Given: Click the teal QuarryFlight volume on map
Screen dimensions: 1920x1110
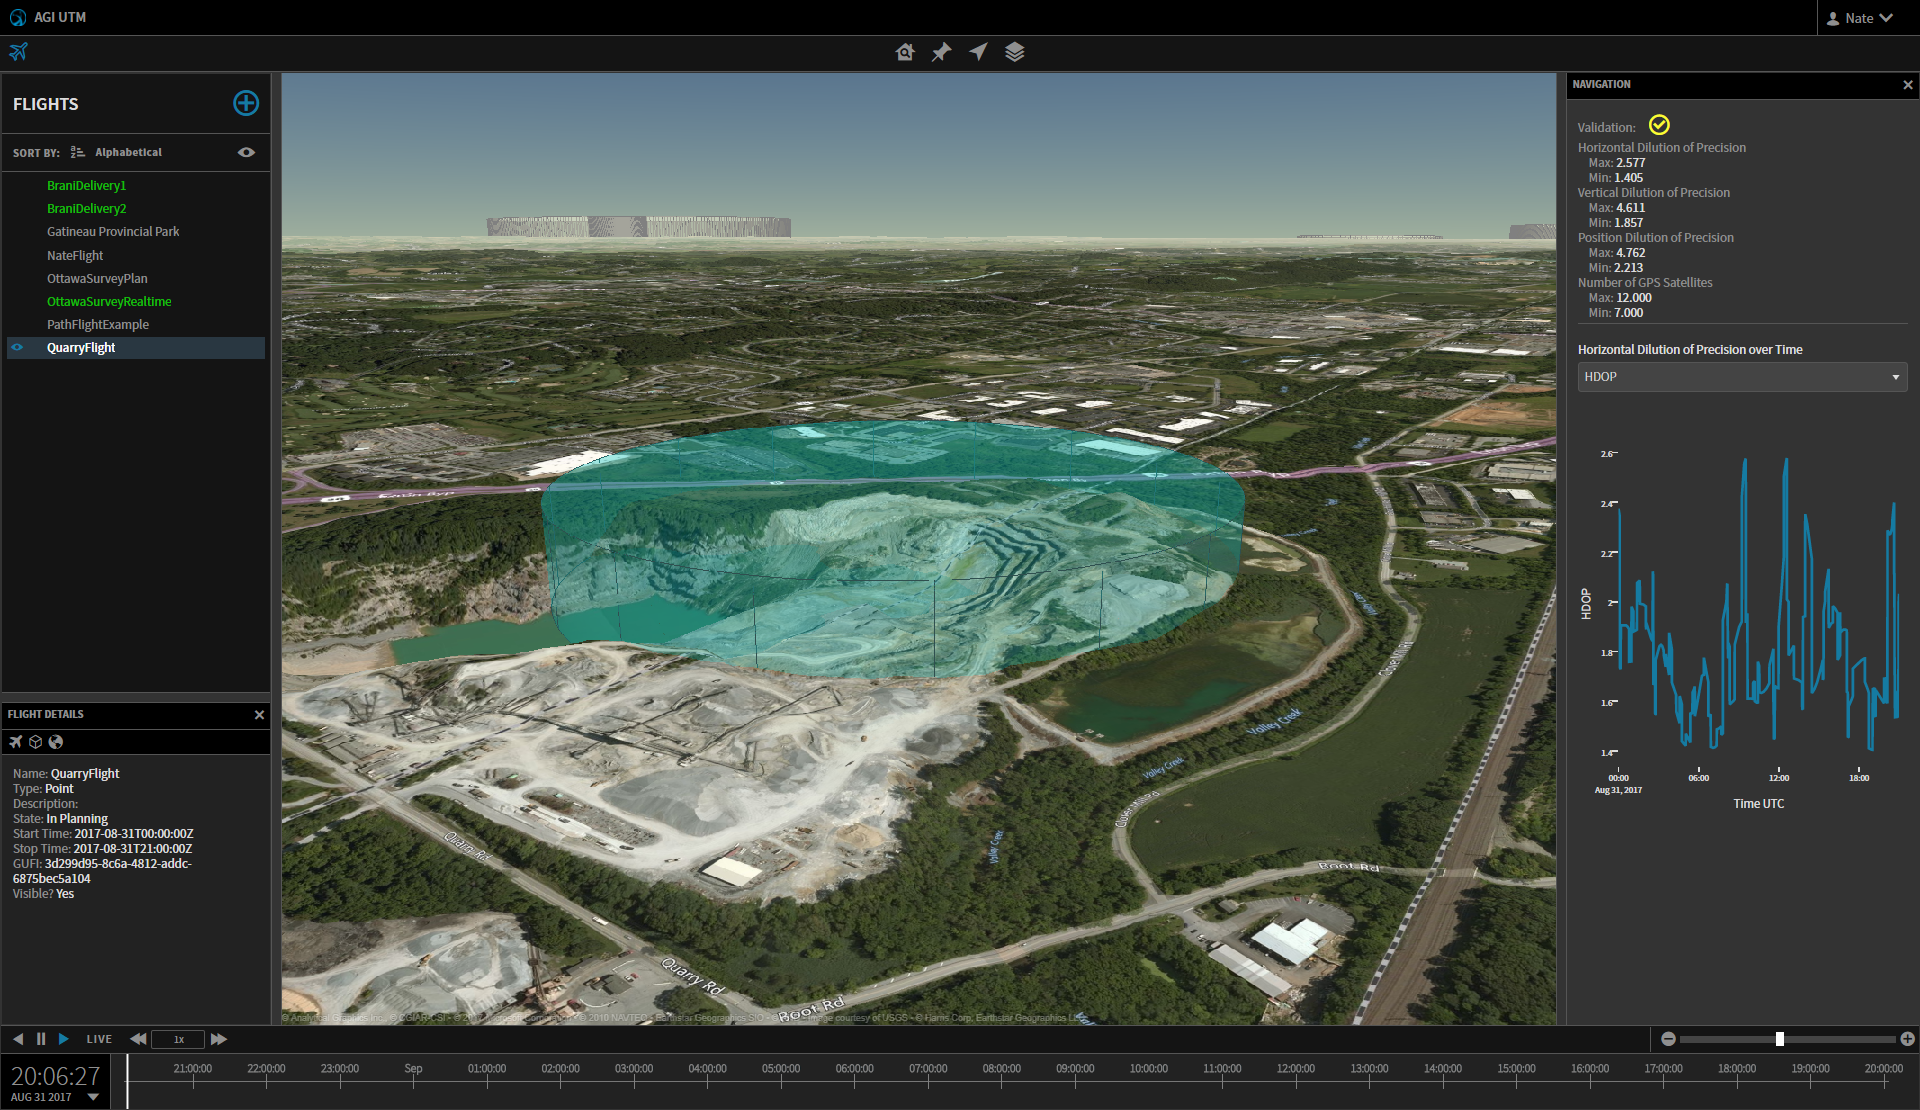Looking at the screenshot, I should pos(893,548).
